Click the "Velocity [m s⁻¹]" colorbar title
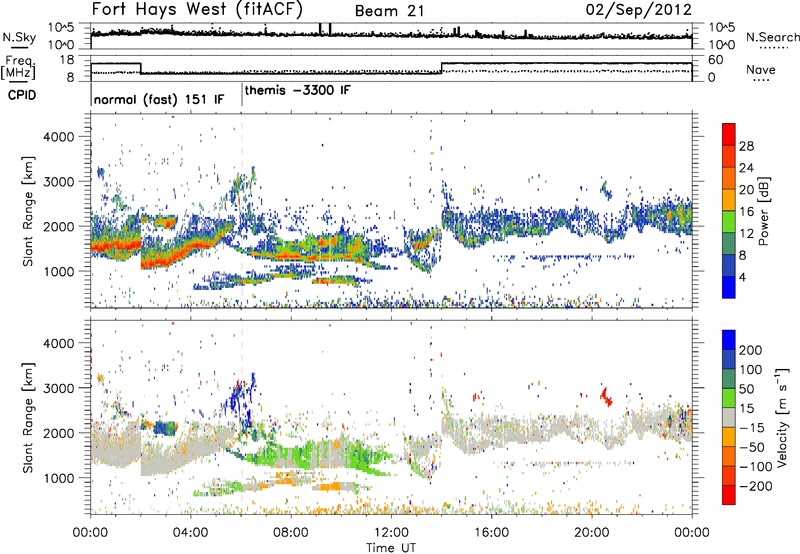Viewport: 800px width, 554px height. [x=782, y=417]
